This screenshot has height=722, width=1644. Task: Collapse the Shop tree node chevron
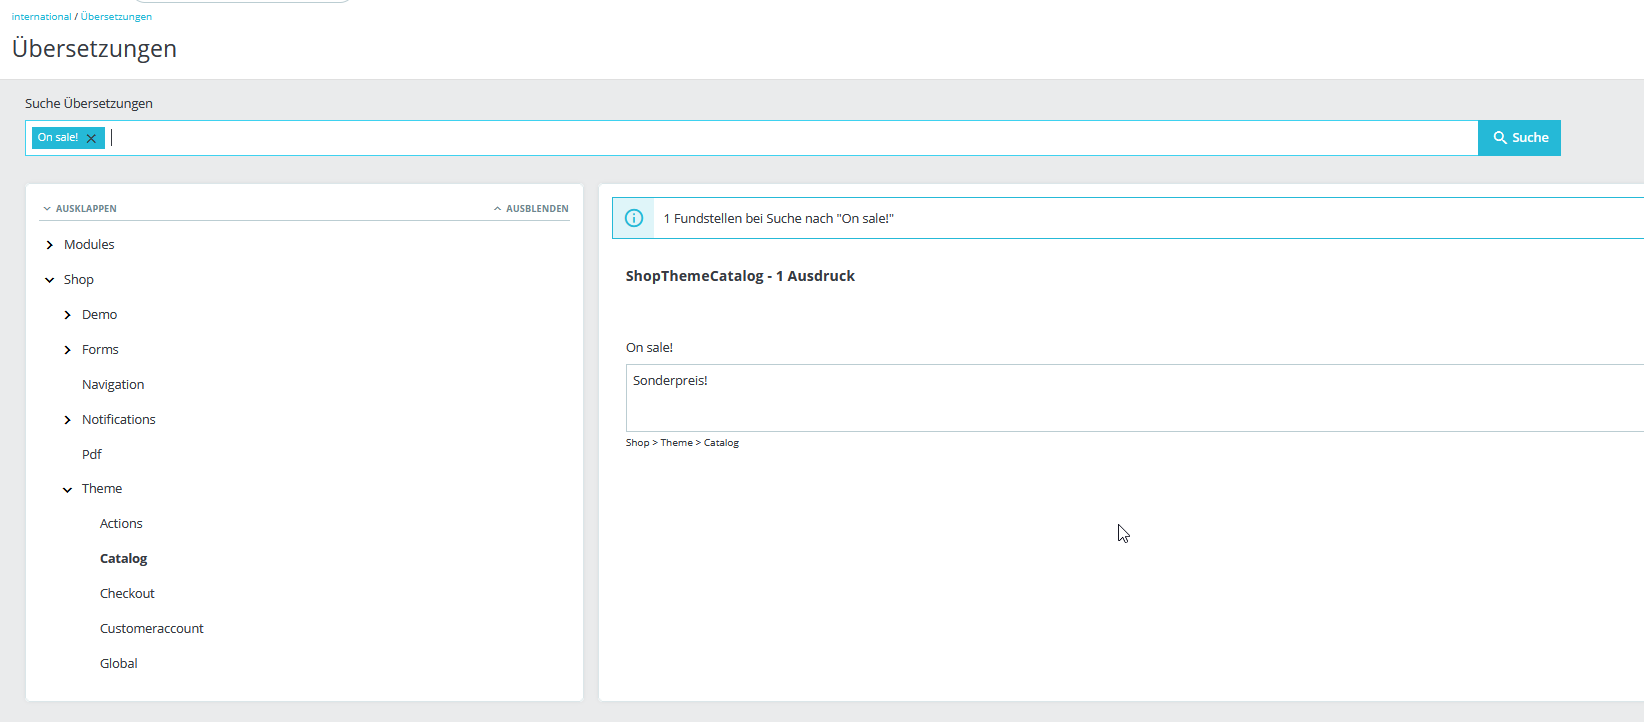point(50,280)
